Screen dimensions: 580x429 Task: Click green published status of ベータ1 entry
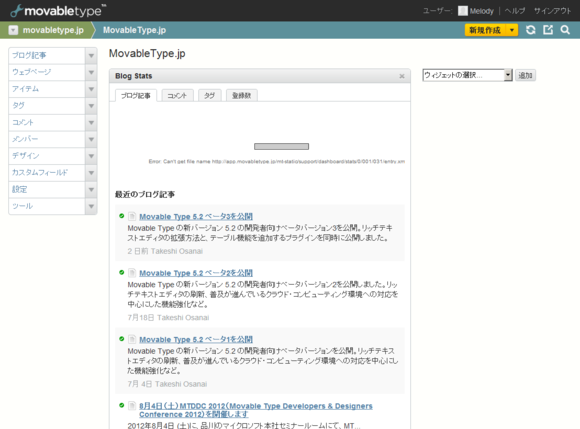pyautogui.click(x=121, y=338)
